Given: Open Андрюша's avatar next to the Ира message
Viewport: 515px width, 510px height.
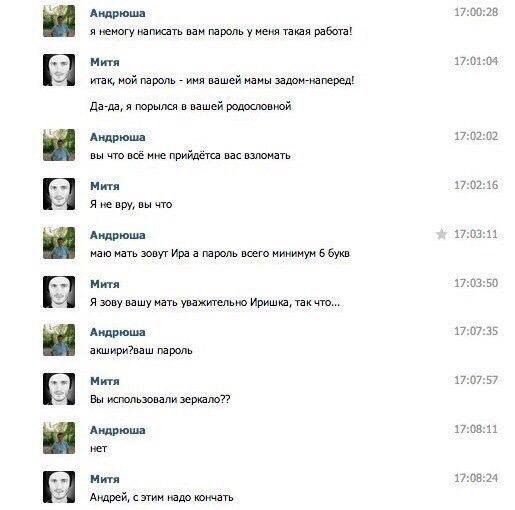Looking at the screenshot, I should 59,243.
